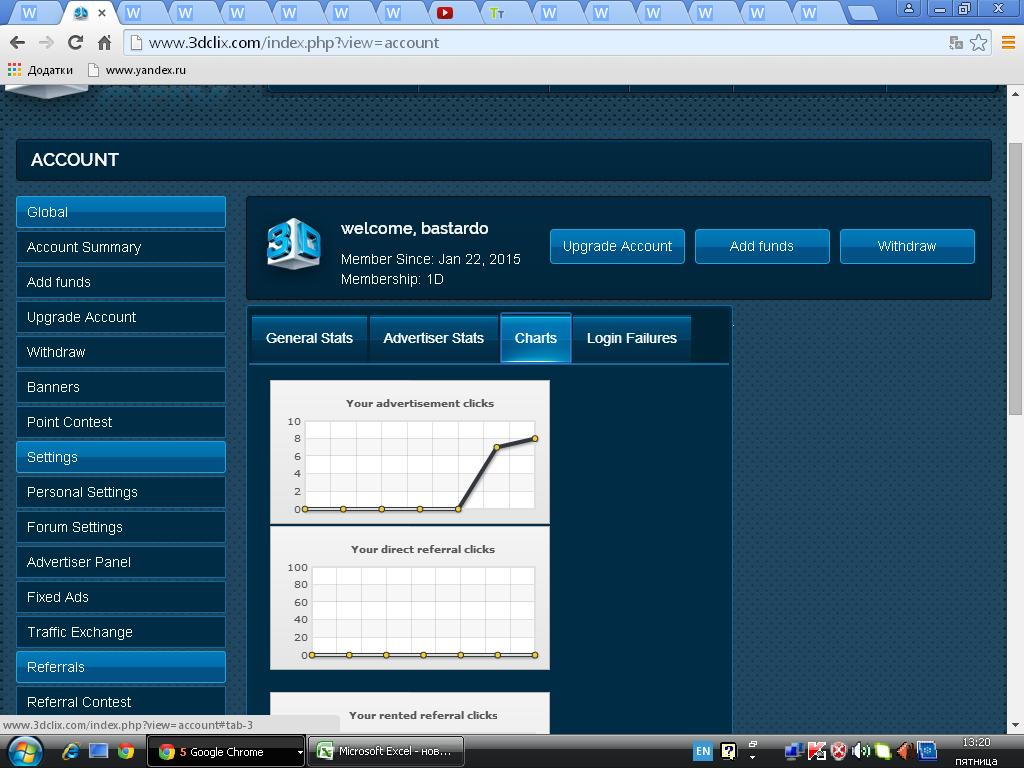Screen dimensions: 1024x768
Task: Click the last data point on advertisement clicks chart
Action: click(535, 438)
